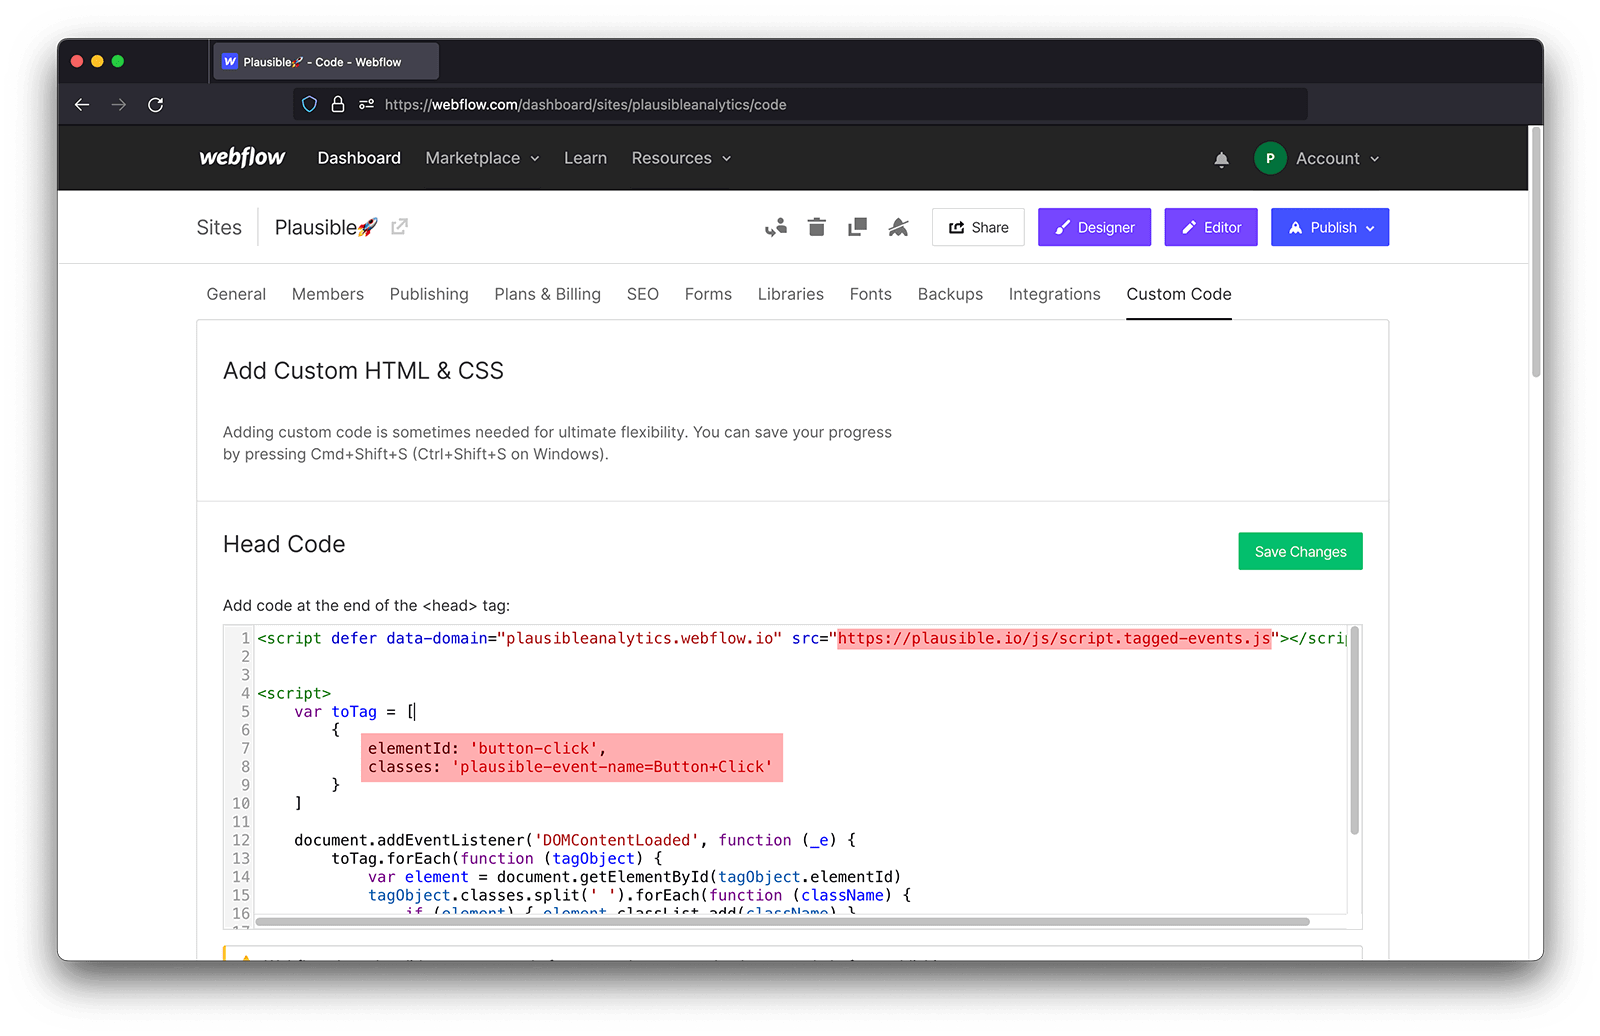
Task: Open the site transfer ownership icon
Action: coord(775,227)
